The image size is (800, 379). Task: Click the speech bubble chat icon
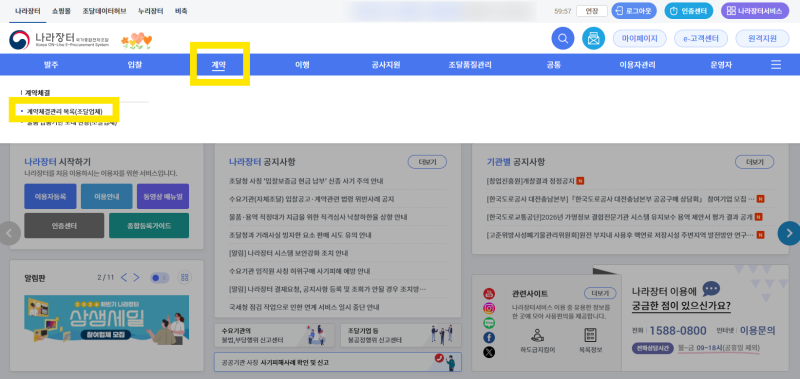coord(711,289)
